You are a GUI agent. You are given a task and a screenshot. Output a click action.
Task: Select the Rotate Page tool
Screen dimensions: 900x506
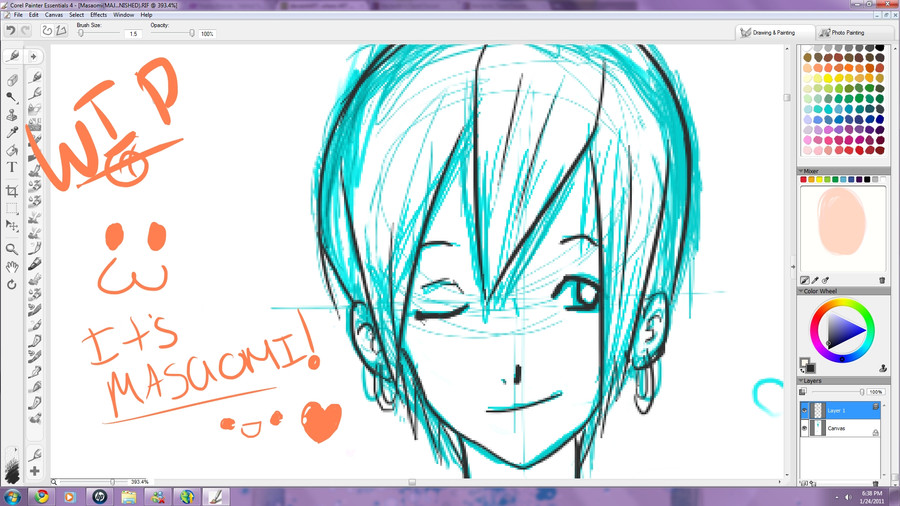(12, 285)
